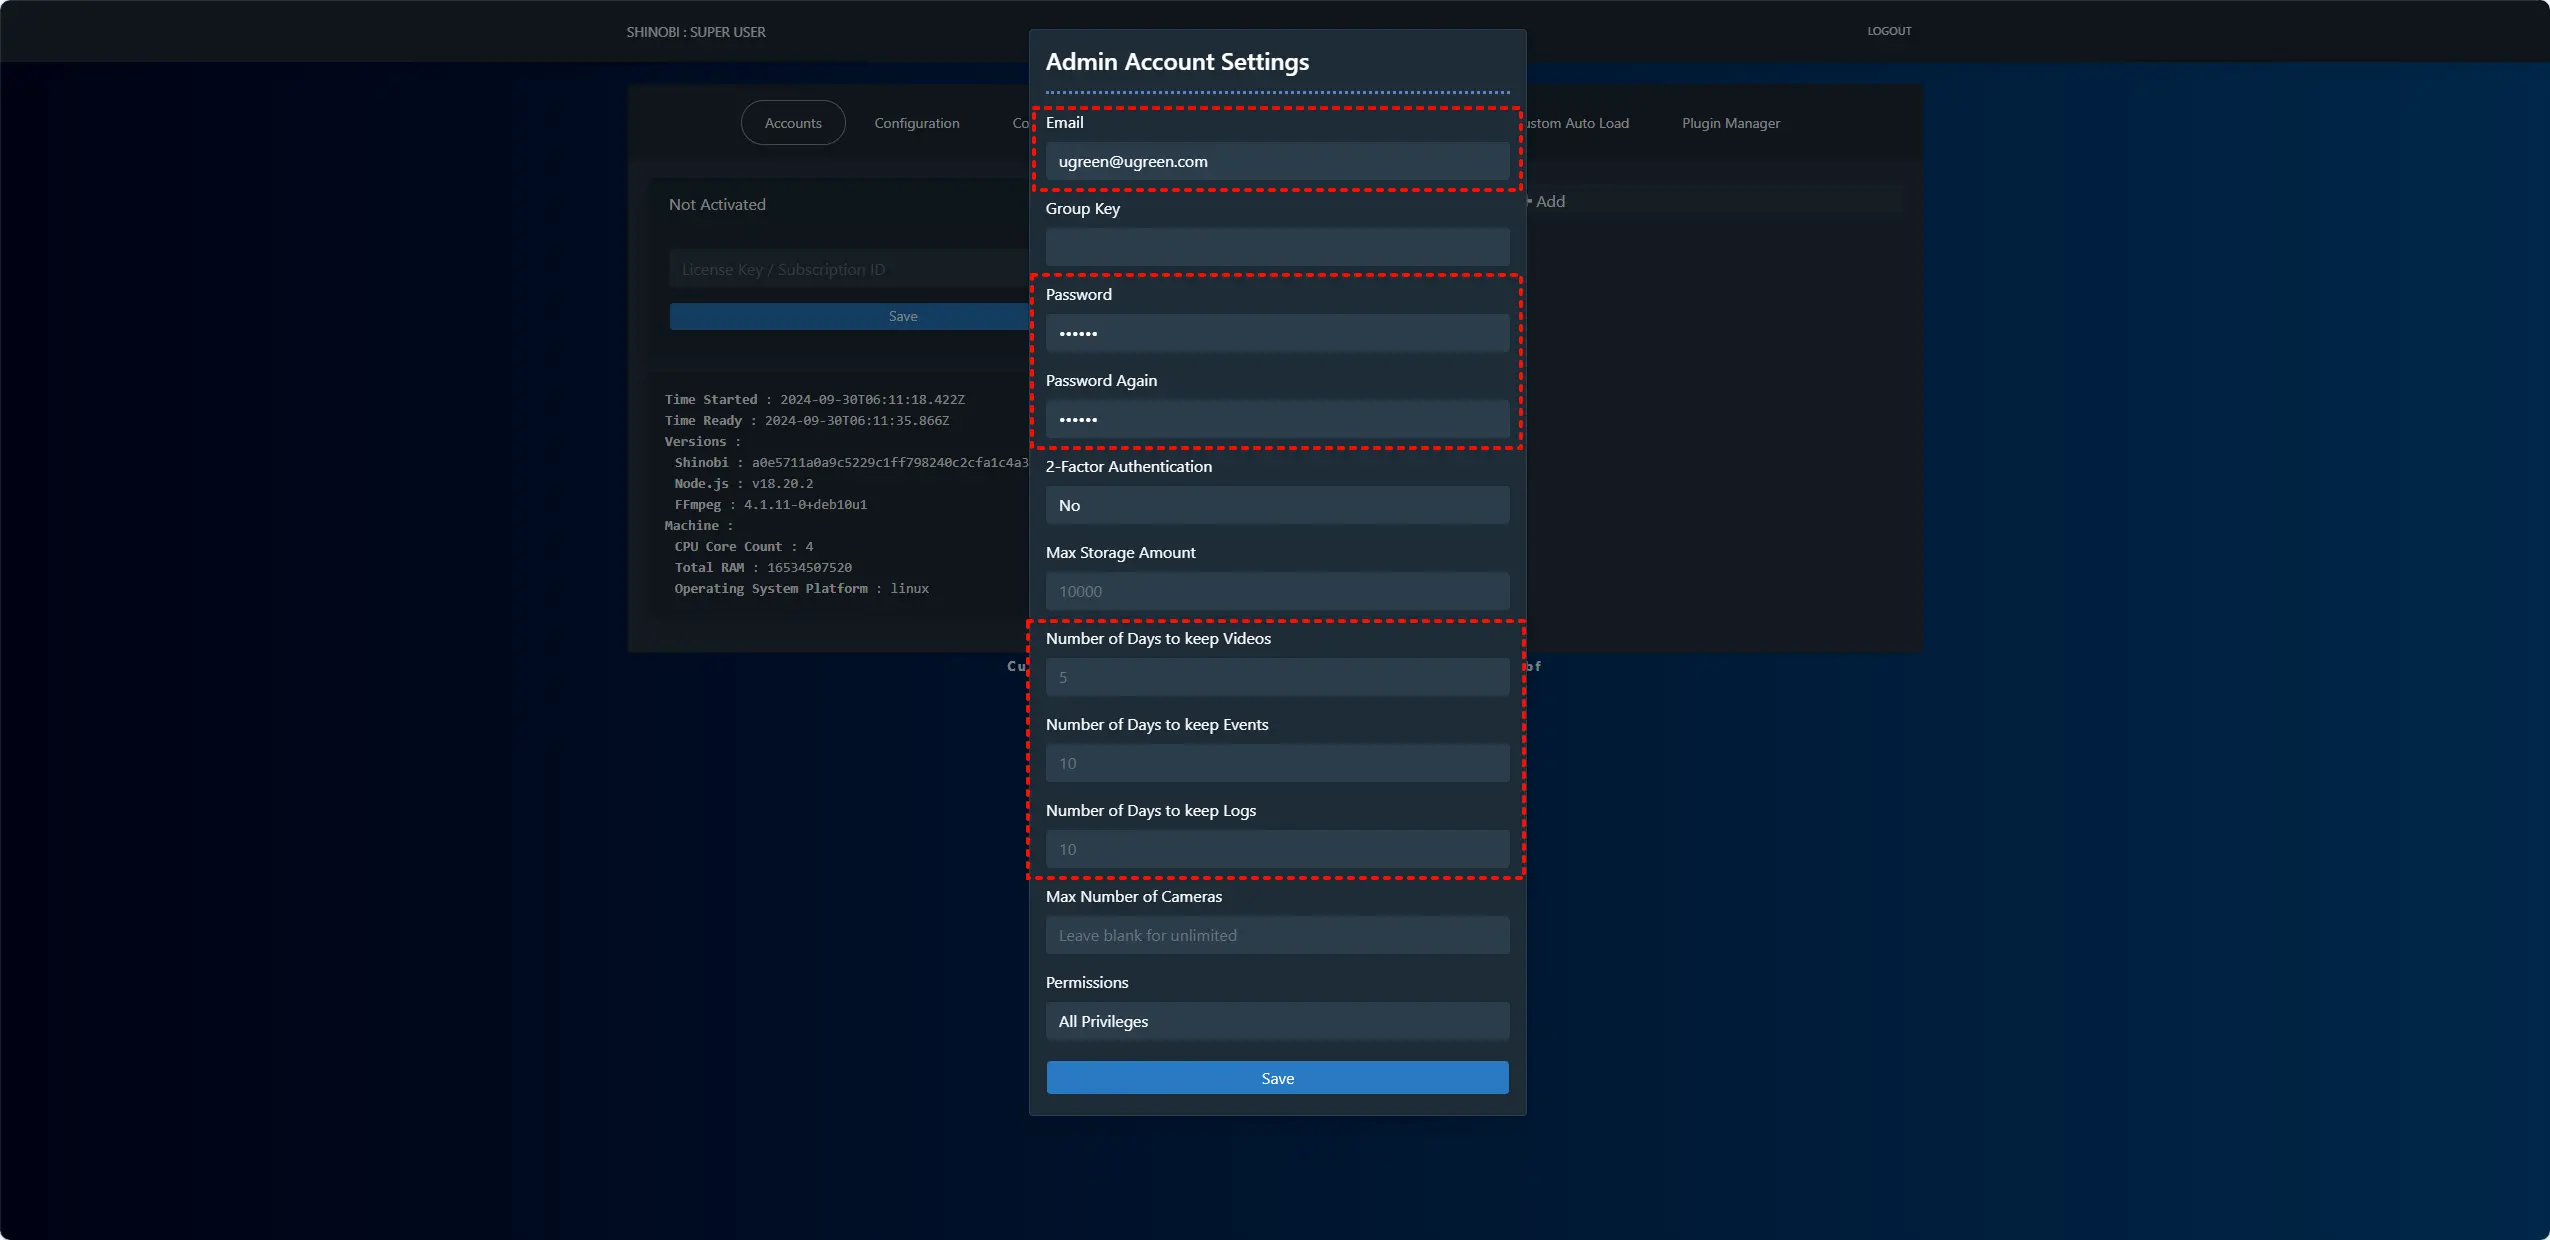Save the Admin Account Settings form
Screen dimensions: 2550x1240
[1276, 1078]
